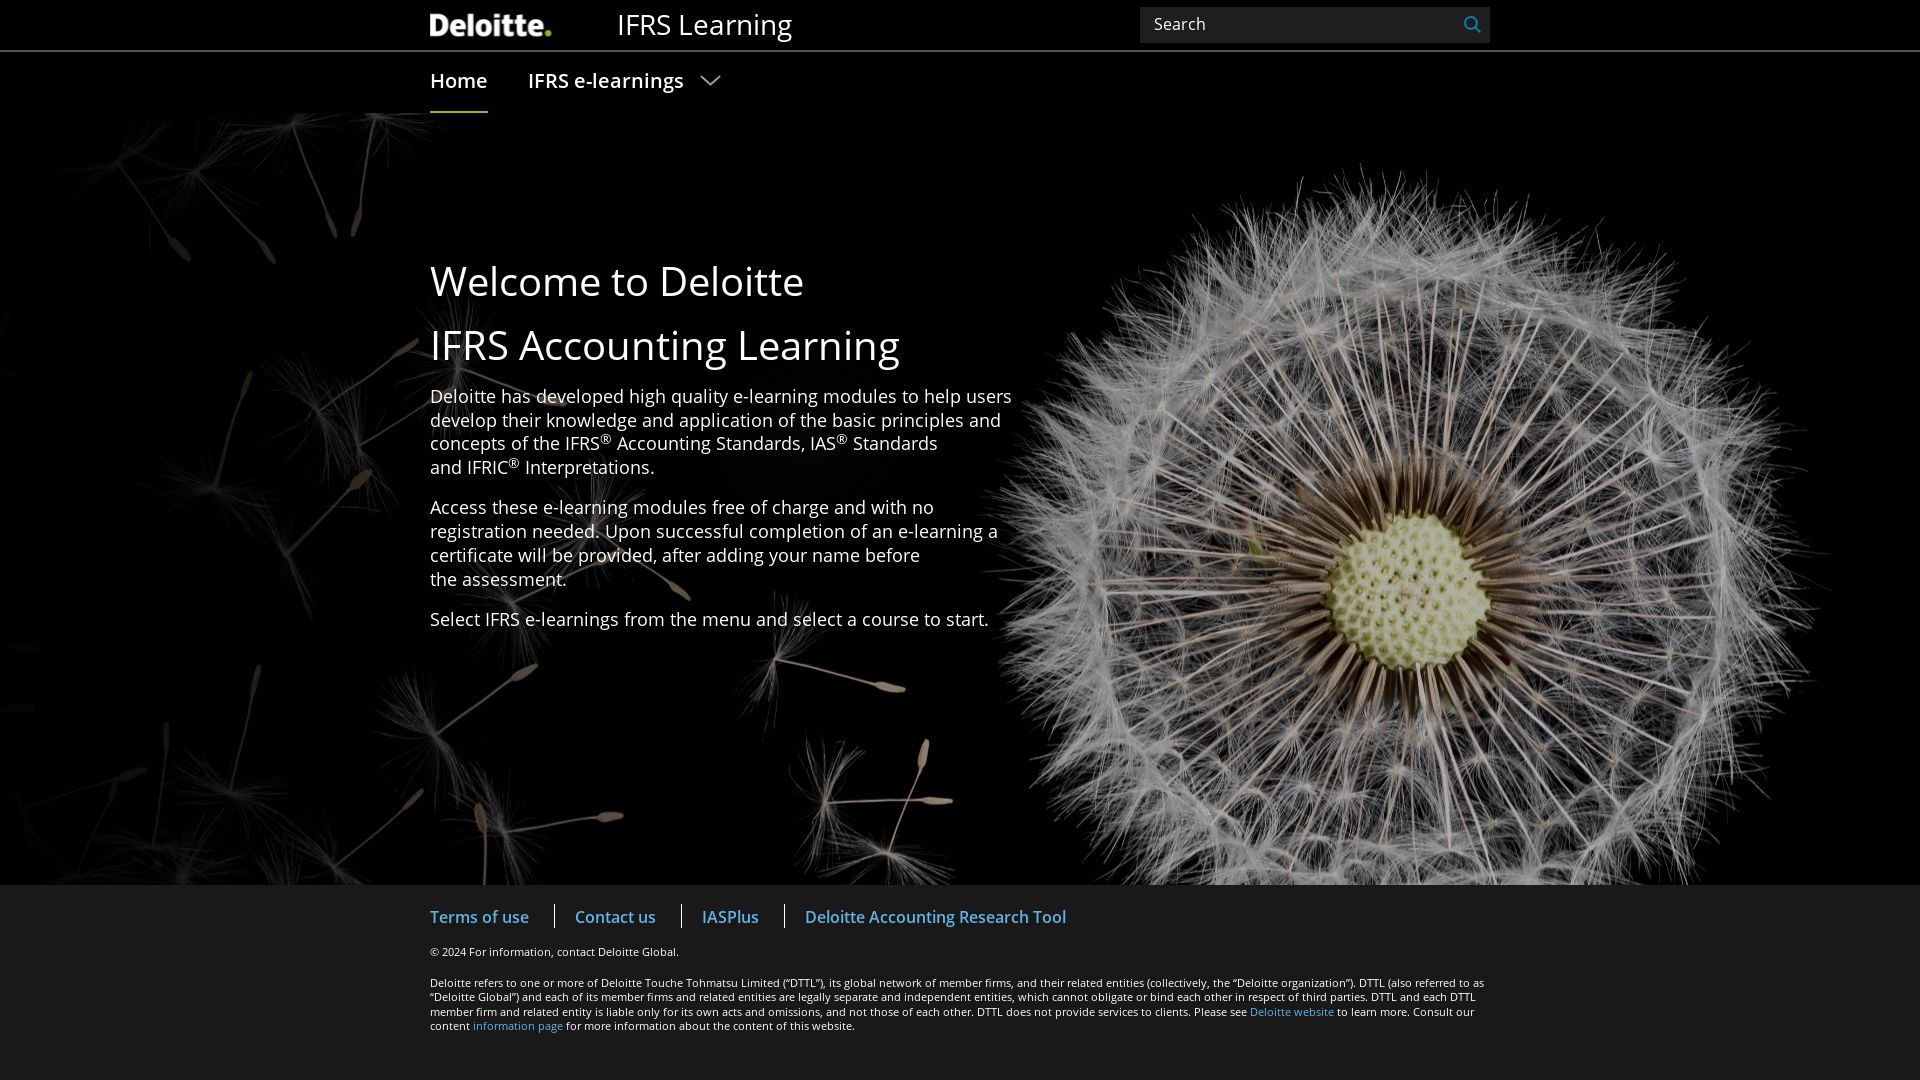Visit the IASPlus footer link
The width and height of the screenshot is (1920, 1080).
[730, 917]
